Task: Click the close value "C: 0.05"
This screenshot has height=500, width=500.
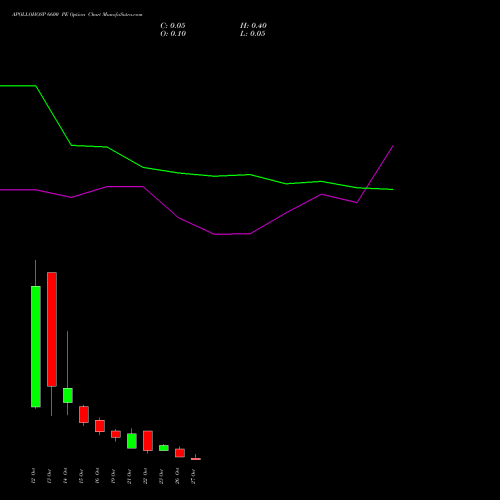Action: (173, 26)
